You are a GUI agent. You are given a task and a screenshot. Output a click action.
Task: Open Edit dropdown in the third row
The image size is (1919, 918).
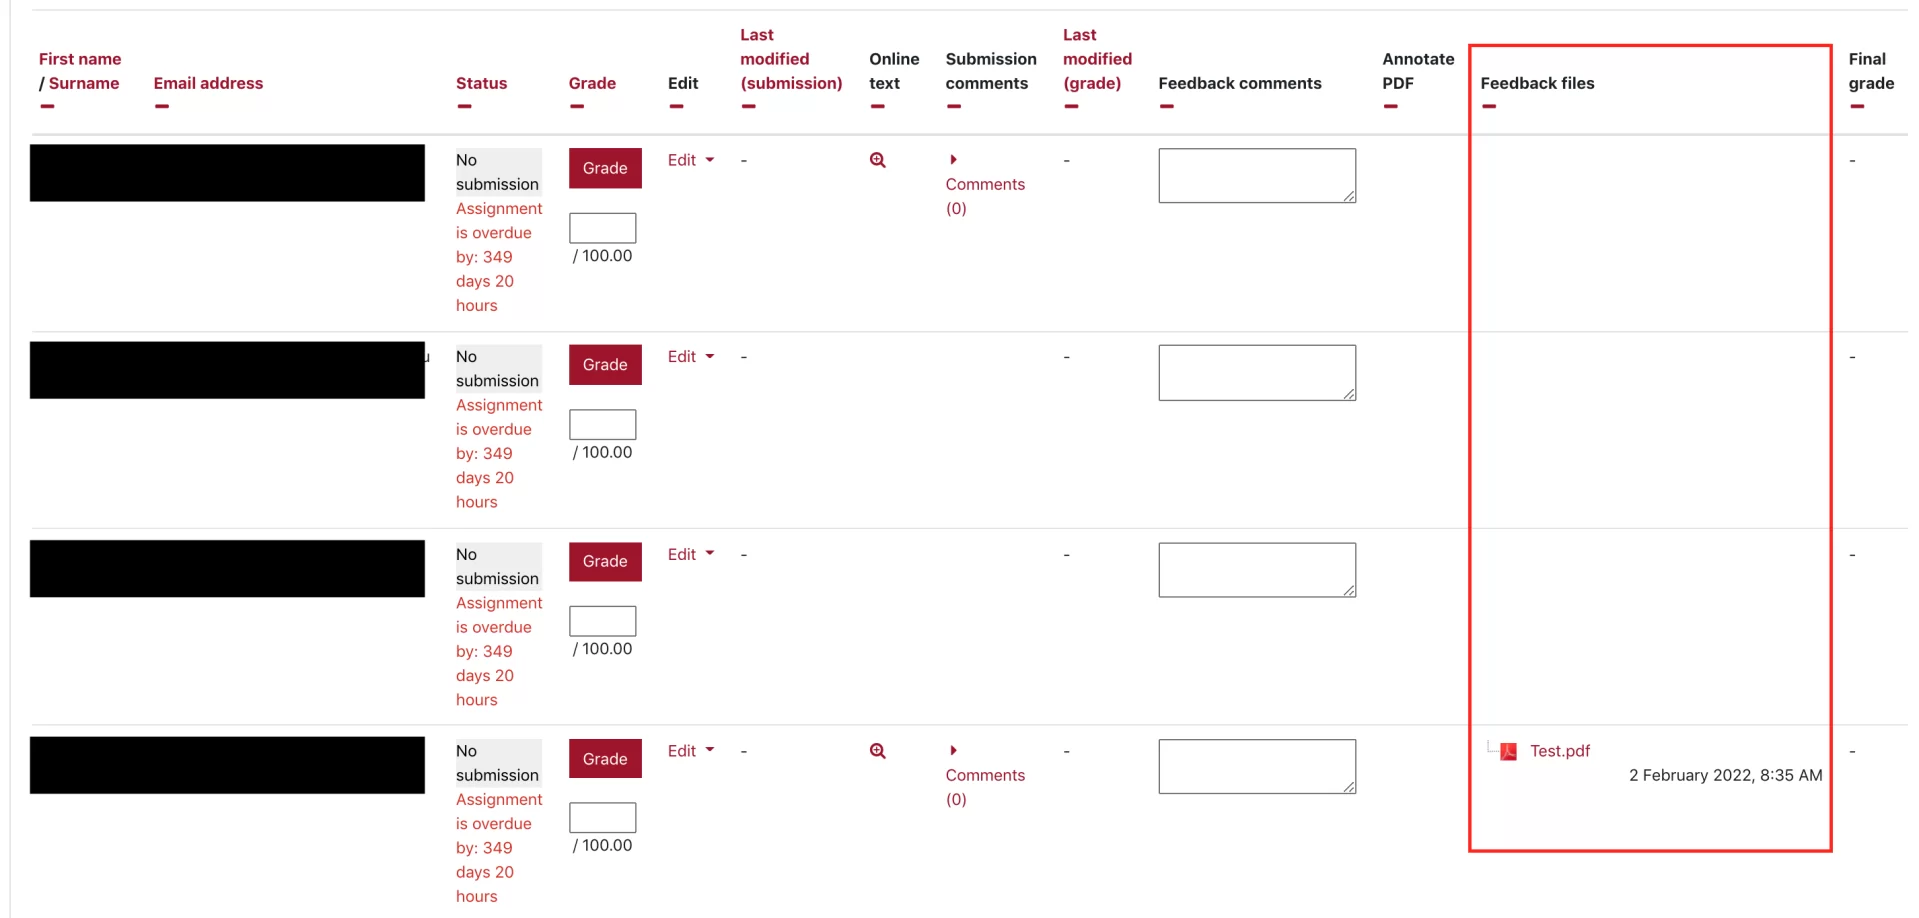click(x=691, y=554)
